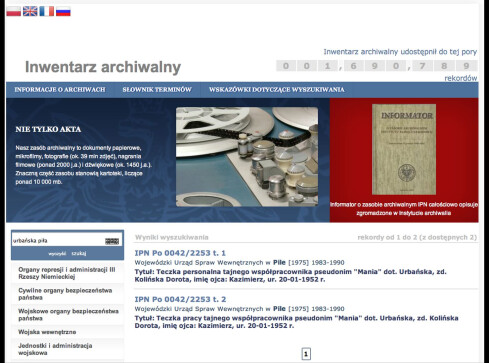Open the Słownik terminów menu

(x=157, y=90)
